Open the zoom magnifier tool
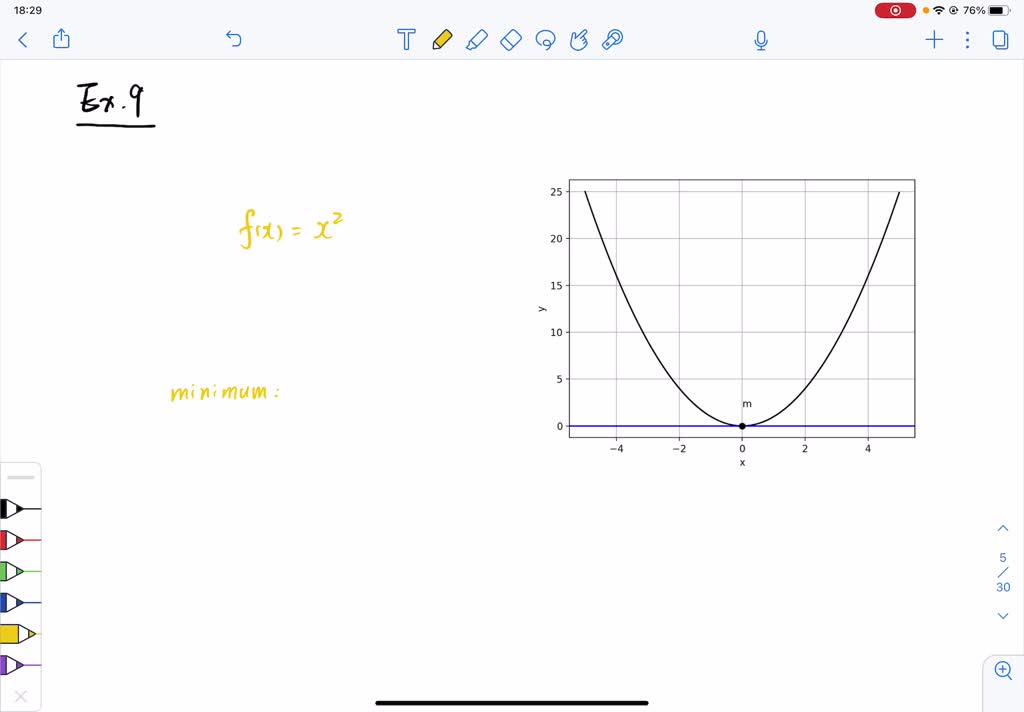The width and height of the screenshot is (1024, 712). coord(1003,671)
